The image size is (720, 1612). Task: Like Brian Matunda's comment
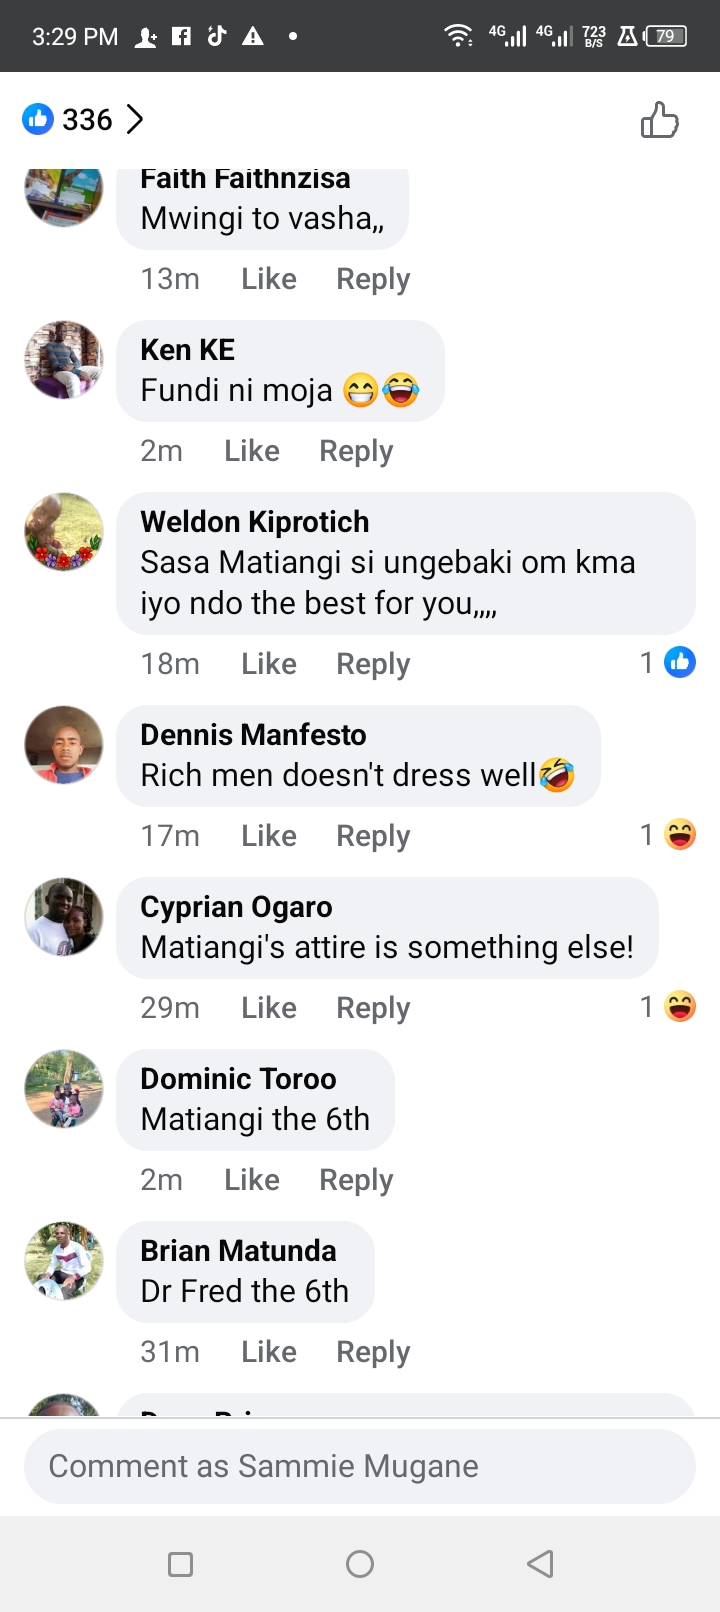pyautogui.click(x=268, y=1352)
